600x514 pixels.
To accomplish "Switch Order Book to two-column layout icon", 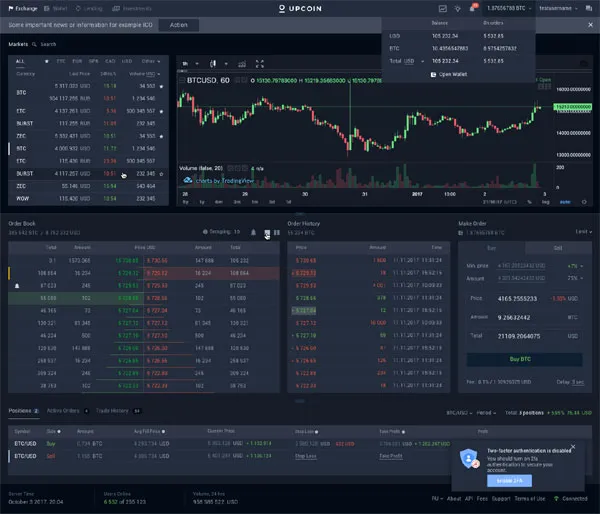I will 277,232.
